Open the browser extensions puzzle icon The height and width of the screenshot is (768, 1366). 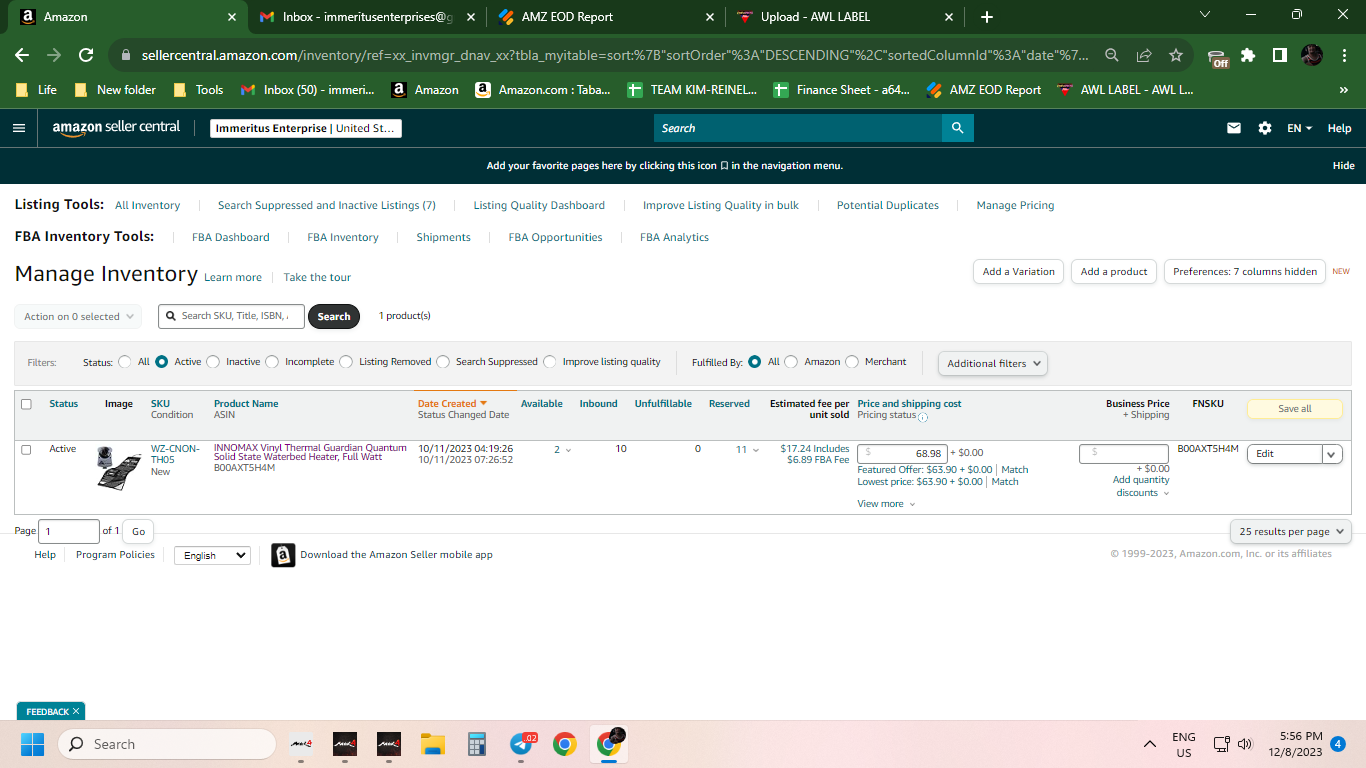(1248, 55)
